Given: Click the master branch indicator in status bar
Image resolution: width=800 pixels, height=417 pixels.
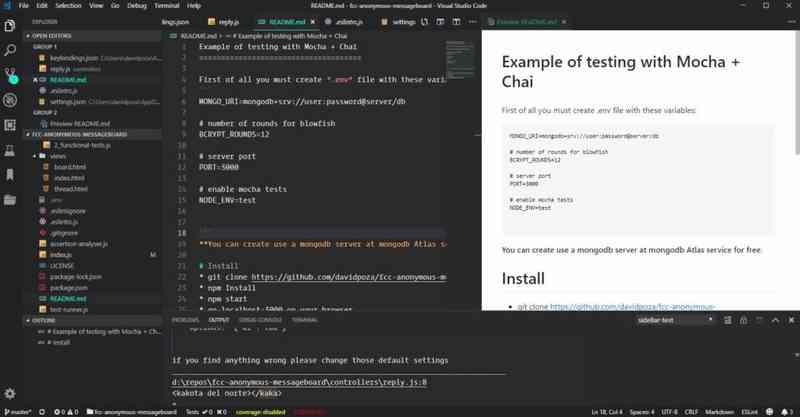Looking at the screenshot, I should (18, 412).
